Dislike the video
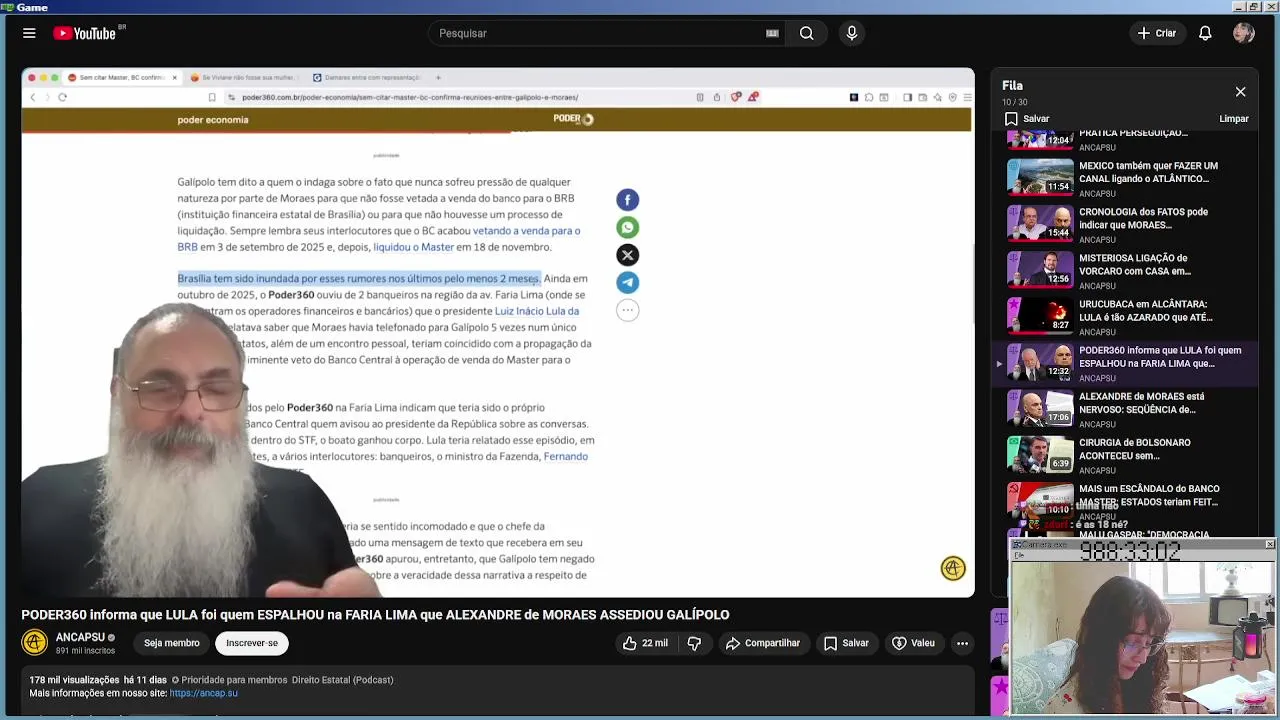 [x=694, y=643]
